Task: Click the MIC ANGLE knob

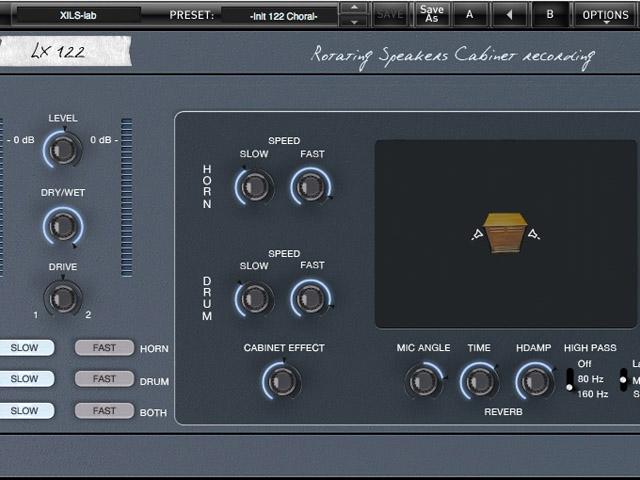Action: tap(423, 380)
